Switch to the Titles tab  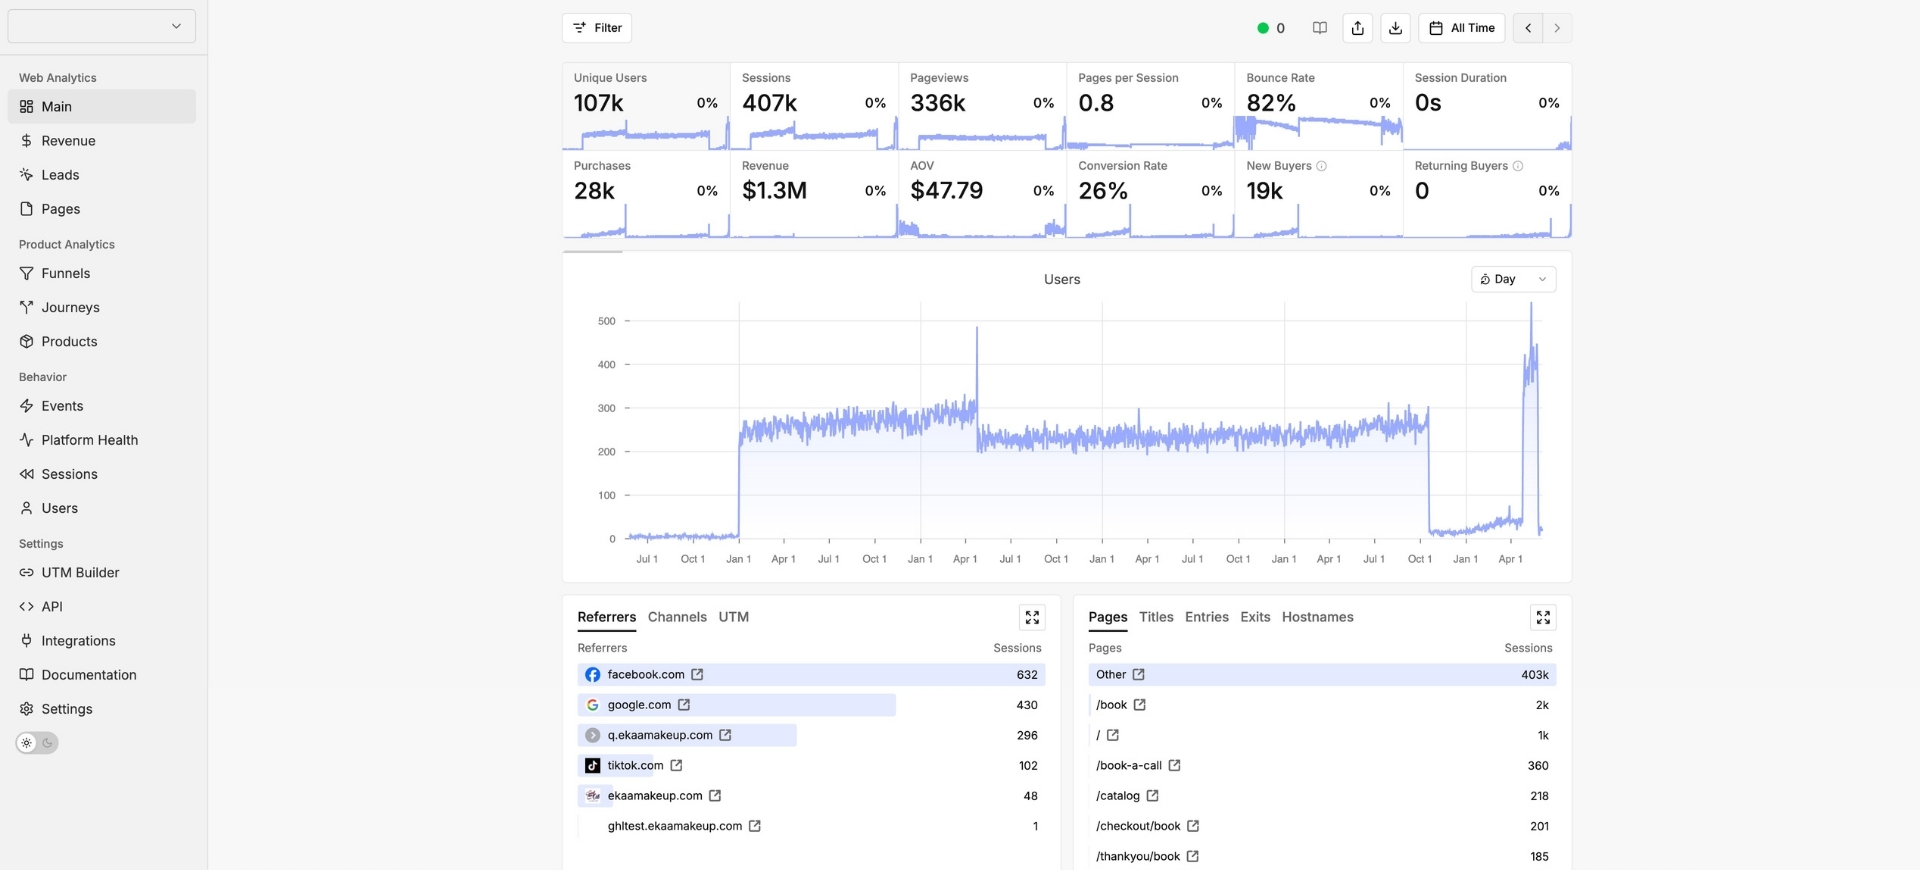coord(1156,617)
